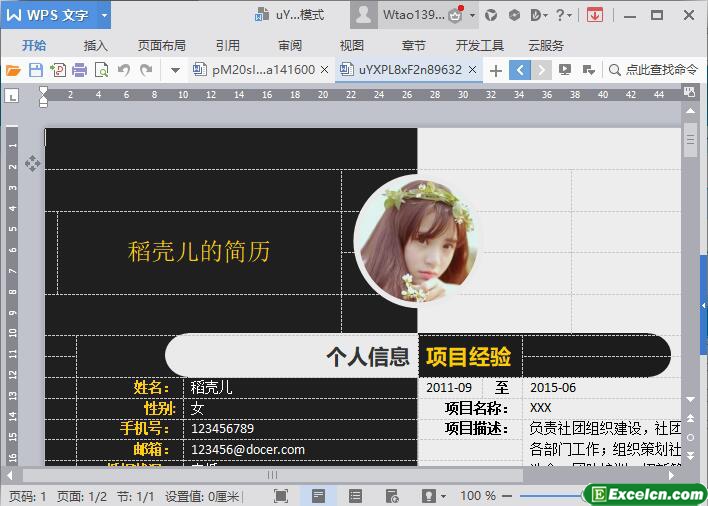Click the 点此查找命令 search box
Image resolution: width=708 pixels, height=506 pixels.
[x=653, y=70]
